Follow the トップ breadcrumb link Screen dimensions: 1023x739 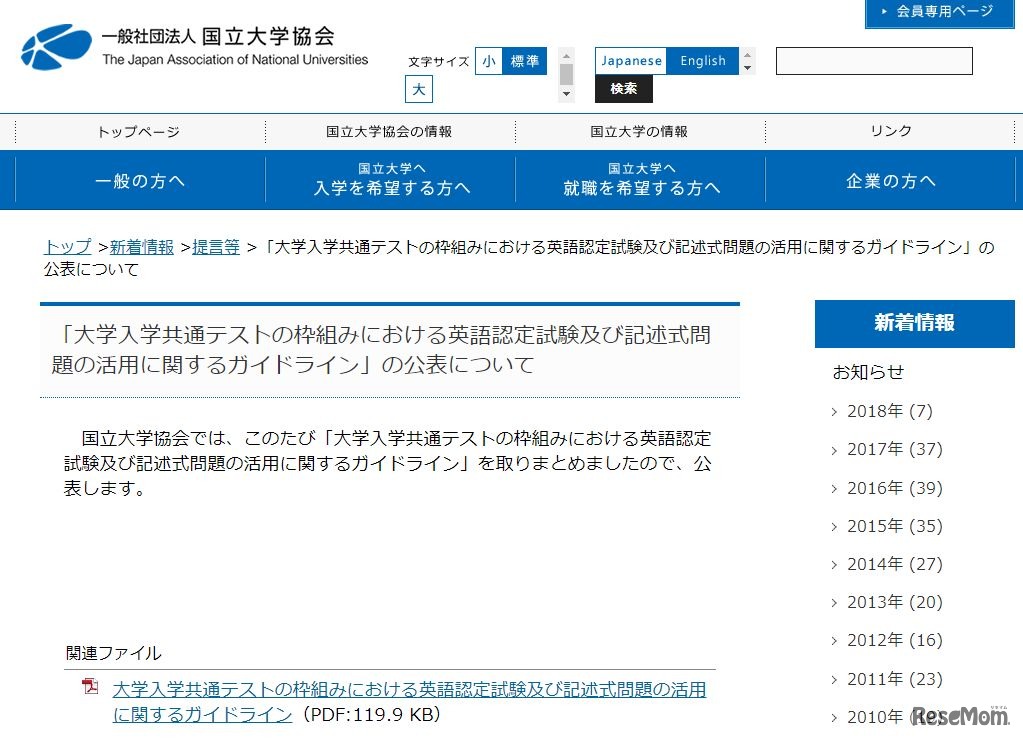tap(68, 247)
